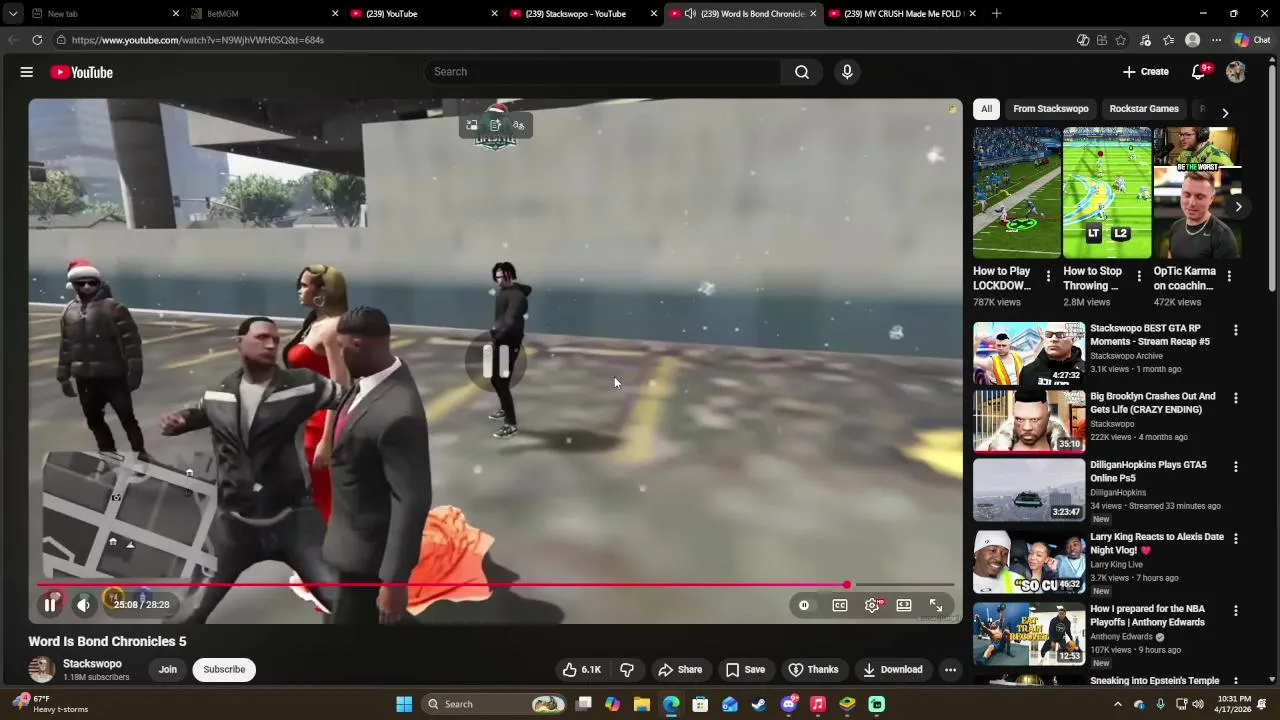Open thumbnail of Big Brooklyn Crashes Out video

1029,422
